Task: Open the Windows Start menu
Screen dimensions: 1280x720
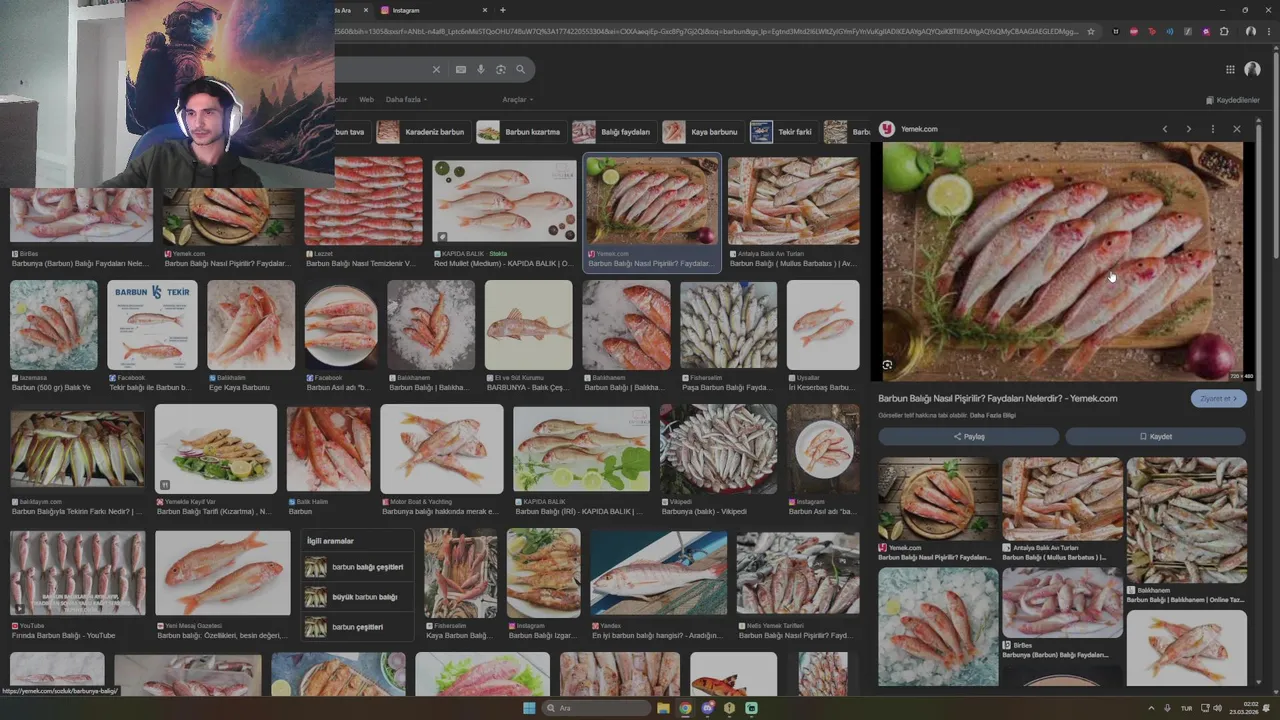Action: 529,708
